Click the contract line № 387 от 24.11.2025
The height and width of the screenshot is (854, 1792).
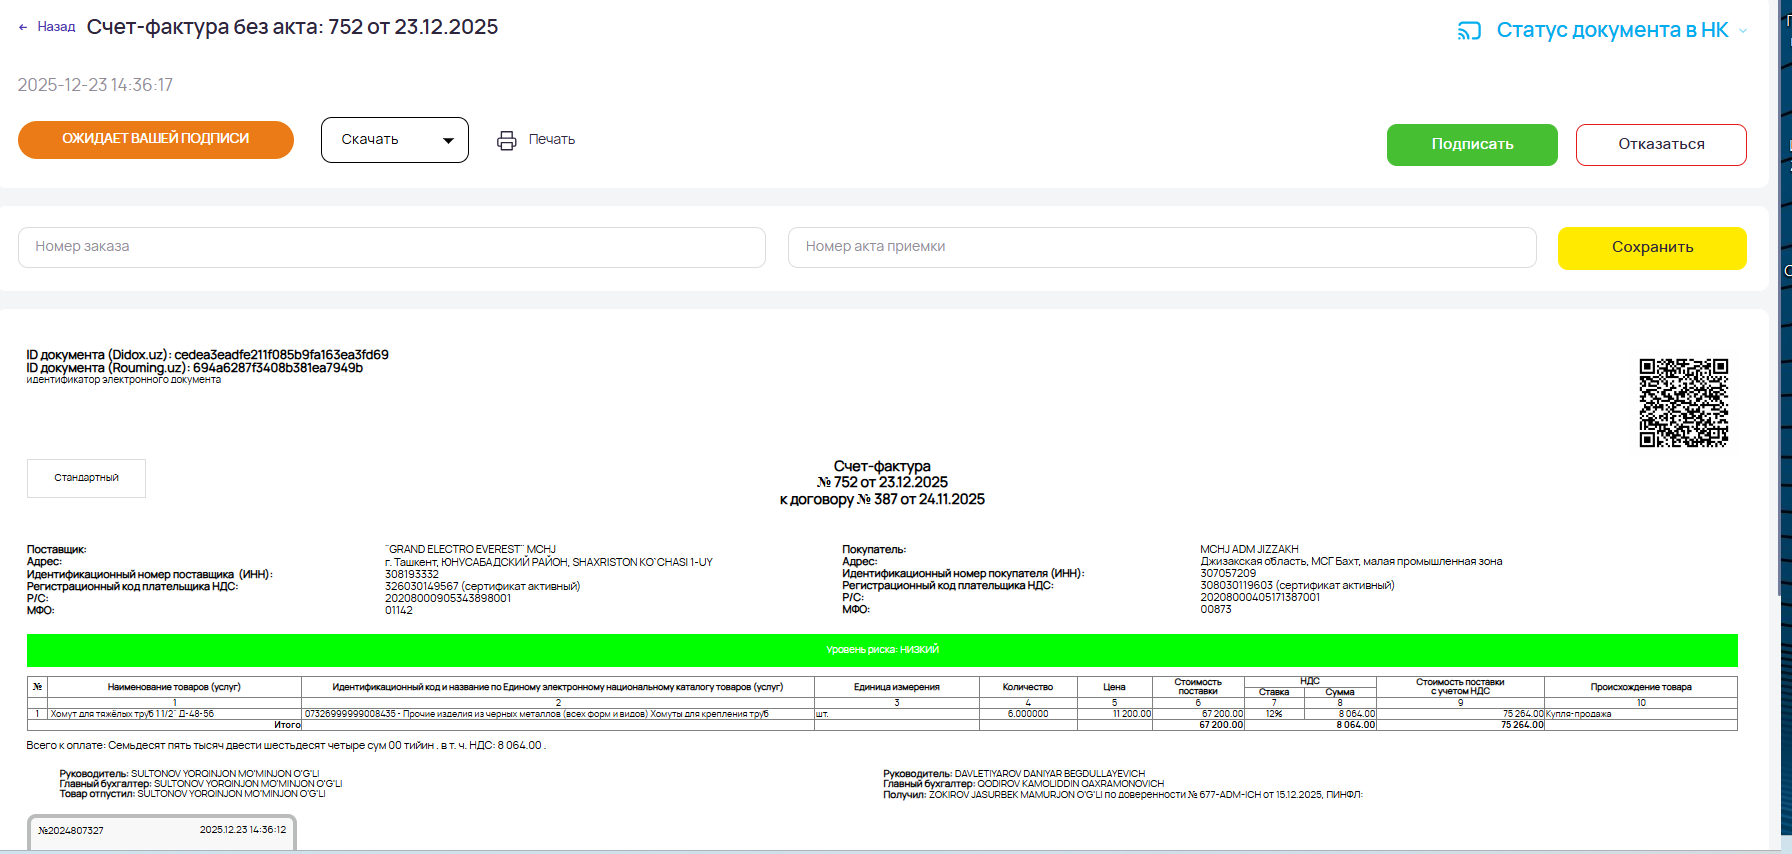[x=882, y=499]
